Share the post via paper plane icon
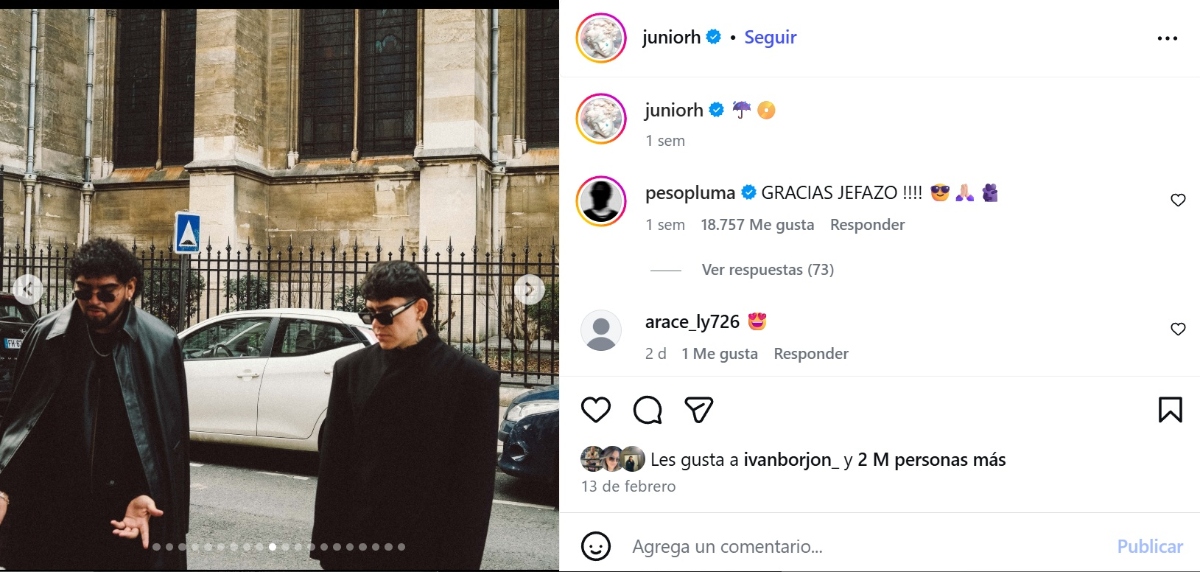The width and height of the screenshot is (1200, 572). (x=699, y=409)
